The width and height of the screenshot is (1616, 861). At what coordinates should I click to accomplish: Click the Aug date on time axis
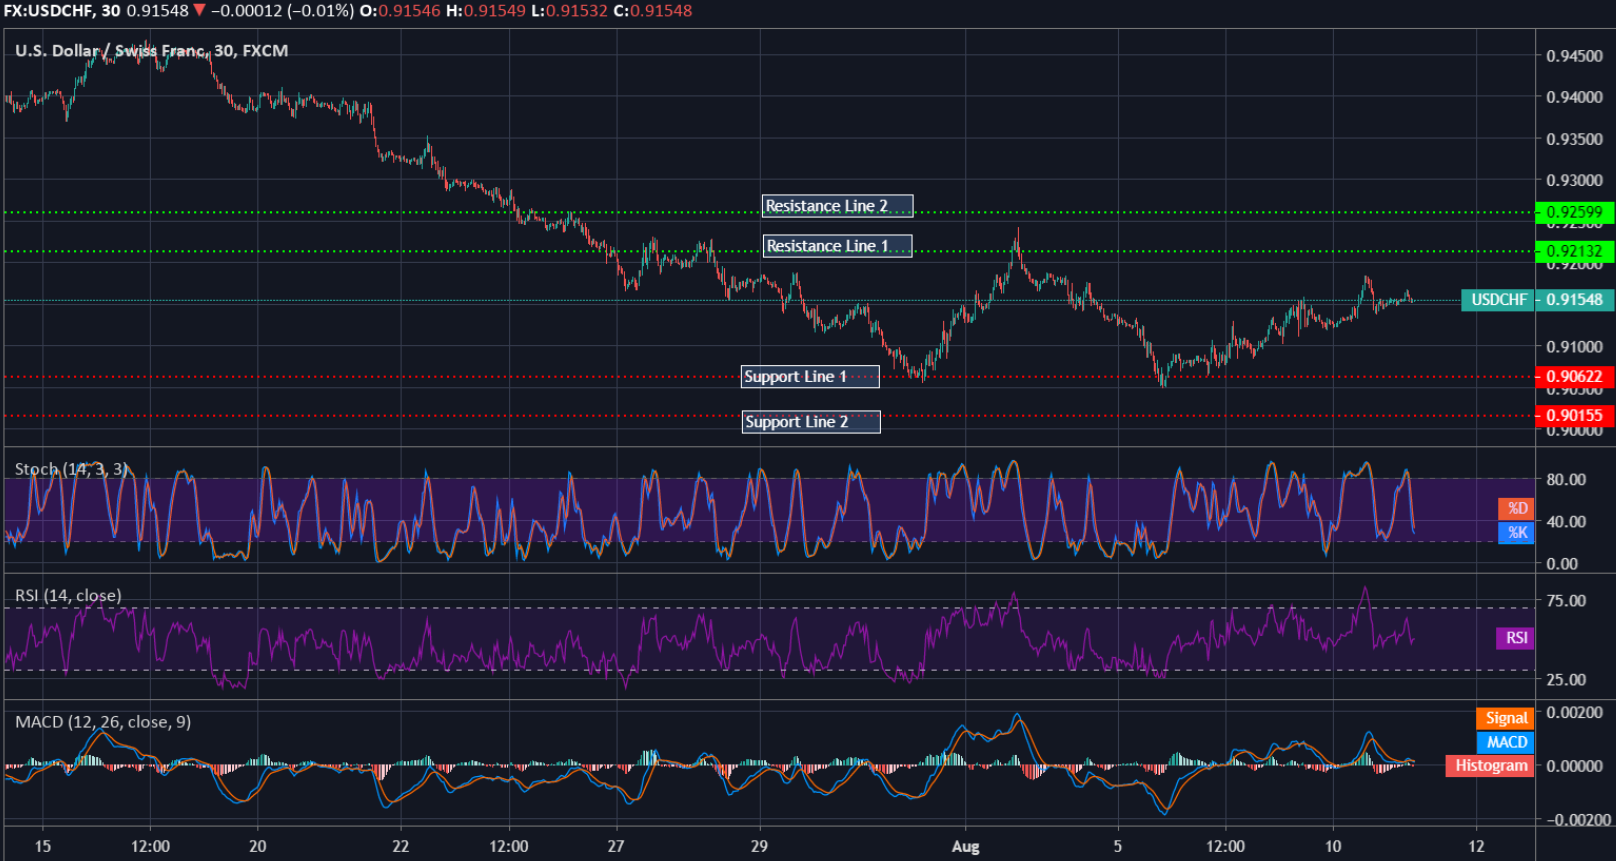coord(965,846)
